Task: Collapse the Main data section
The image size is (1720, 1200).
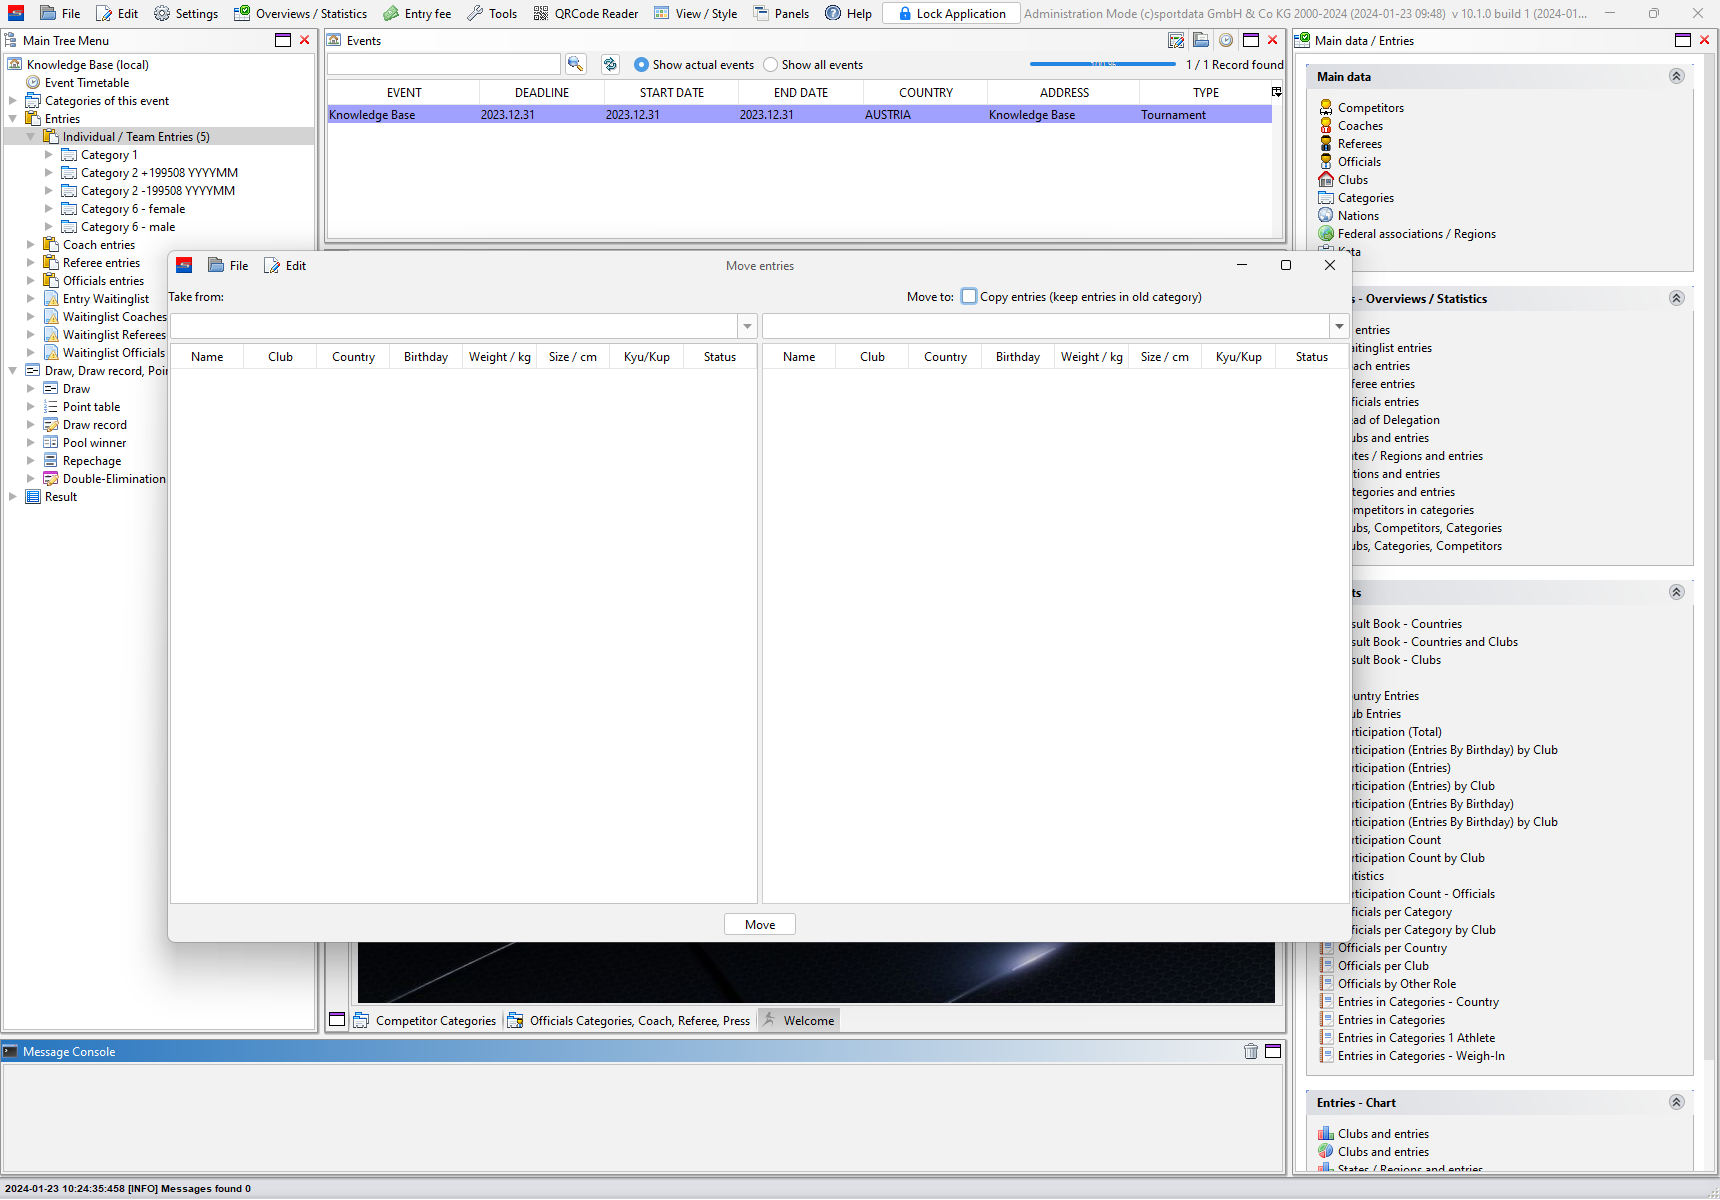Action: click(x=1677, y=76)
